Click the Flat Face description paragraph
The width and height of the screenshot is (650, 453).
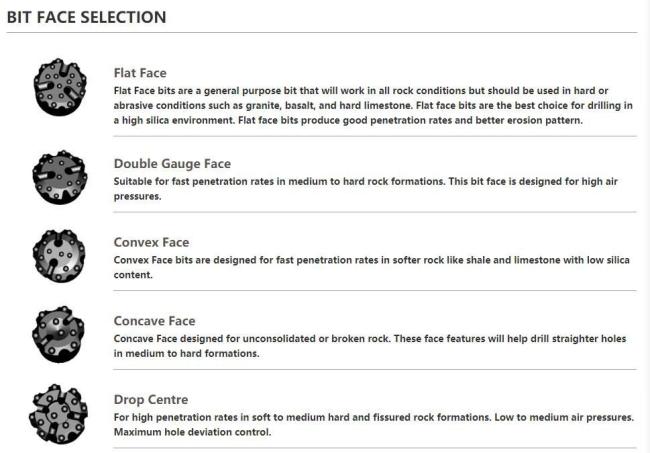(370, 106)
